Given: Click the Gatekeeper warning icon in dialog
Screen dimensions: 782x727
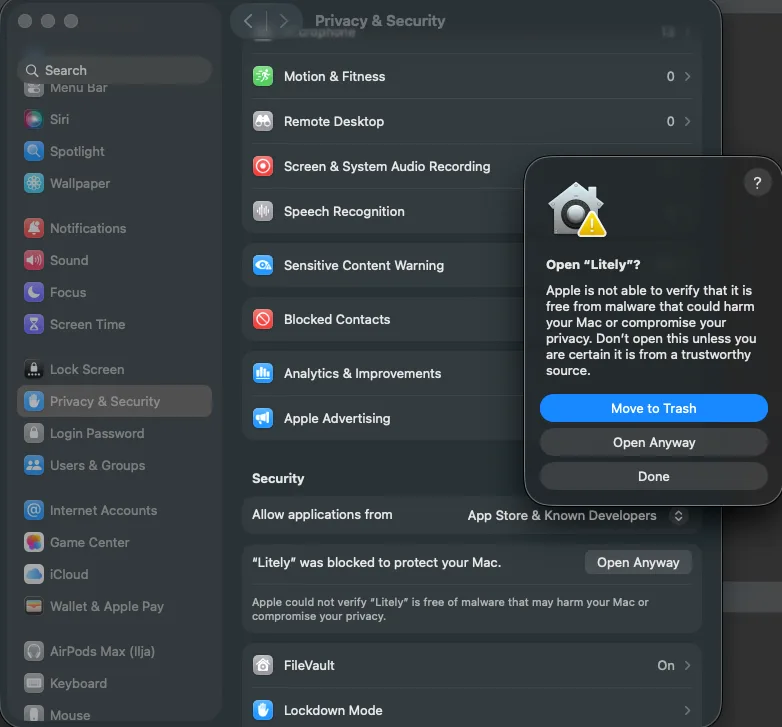Looking at the screenshot, I should [x=577, y=209].
